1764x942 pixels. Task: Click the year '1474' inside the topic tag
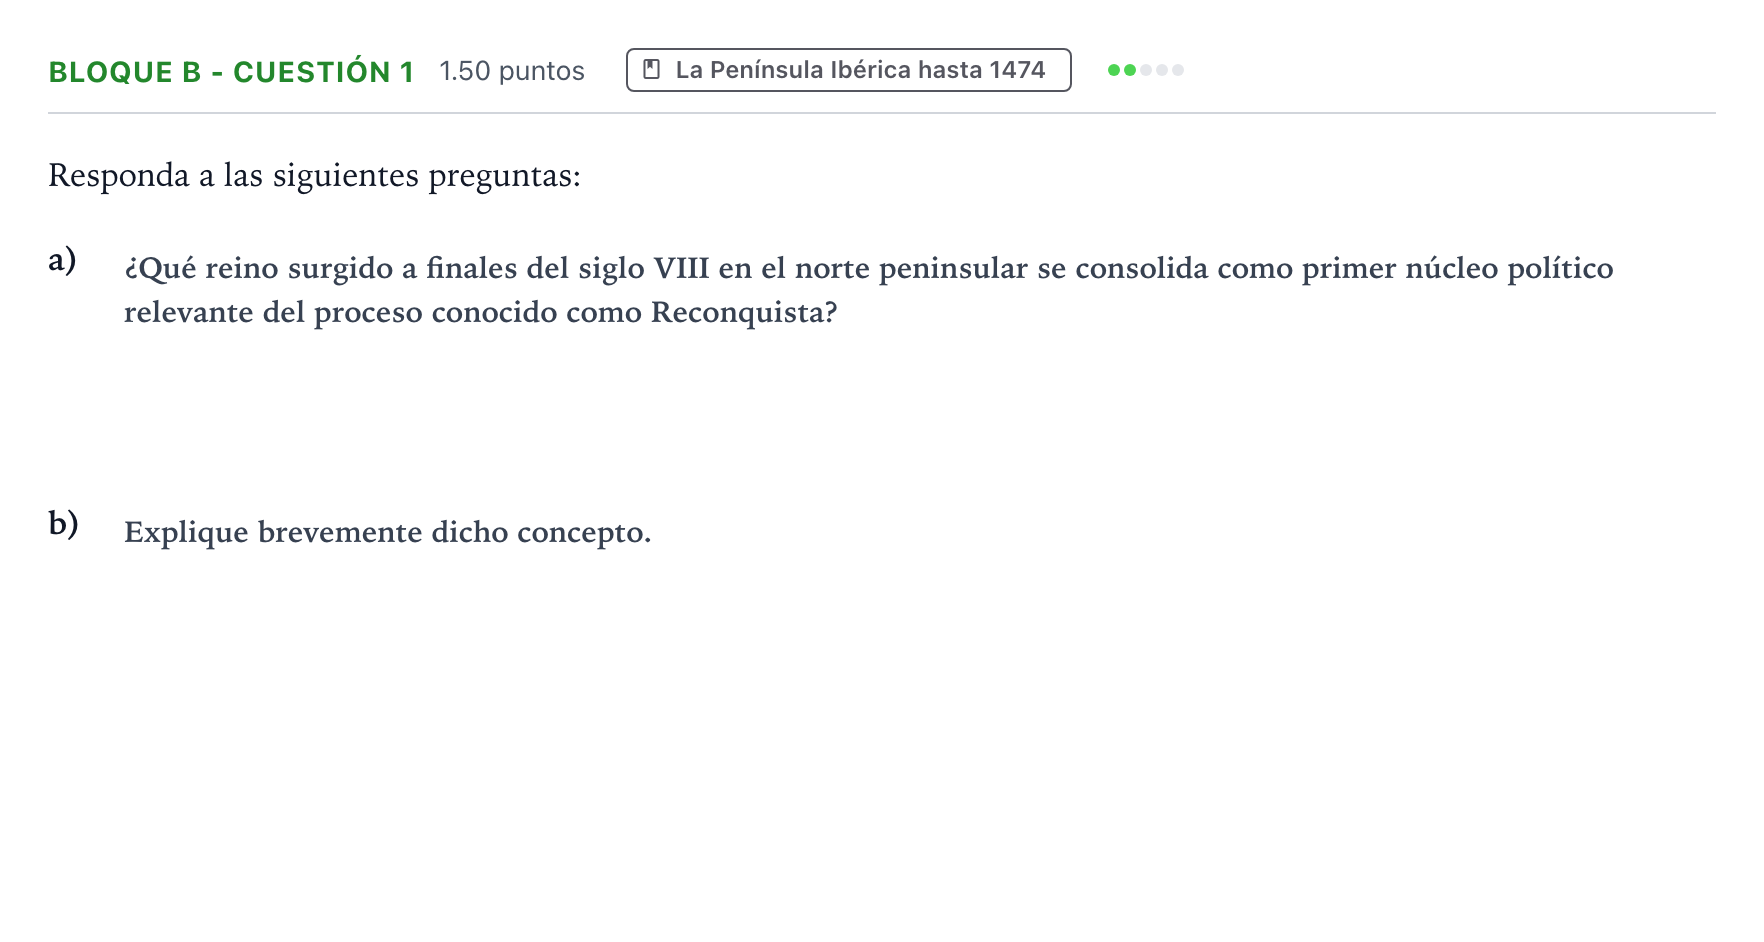[x=1017, y=70]
